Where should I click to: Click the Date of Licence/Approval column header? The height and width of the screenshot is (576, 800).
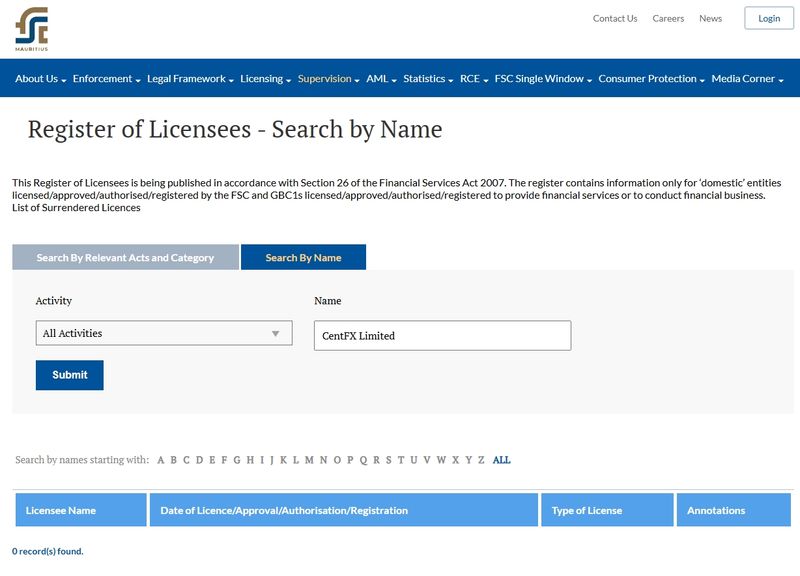[344, 510]
